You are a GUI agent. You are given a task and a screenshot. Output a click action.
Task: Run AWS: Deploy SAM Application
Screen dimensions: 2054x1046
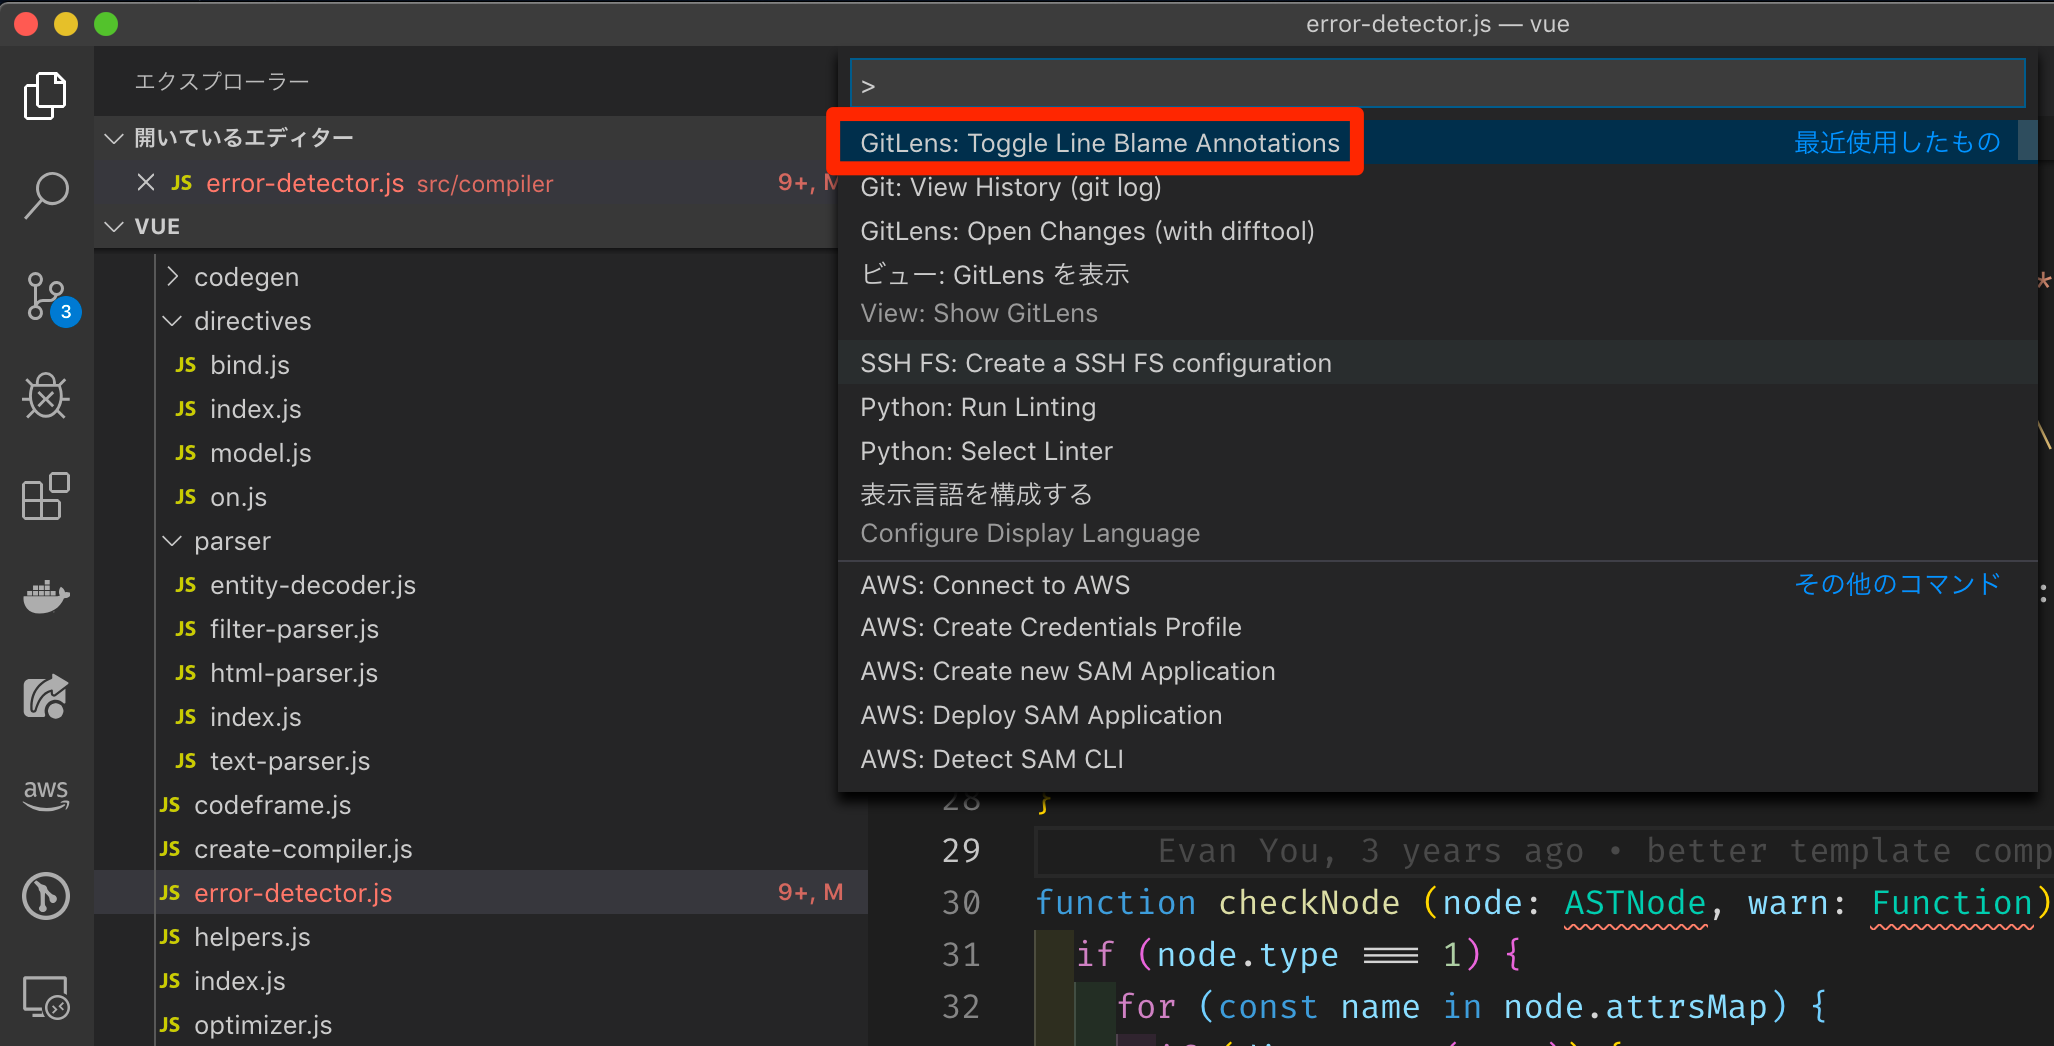coord(1437,715)
